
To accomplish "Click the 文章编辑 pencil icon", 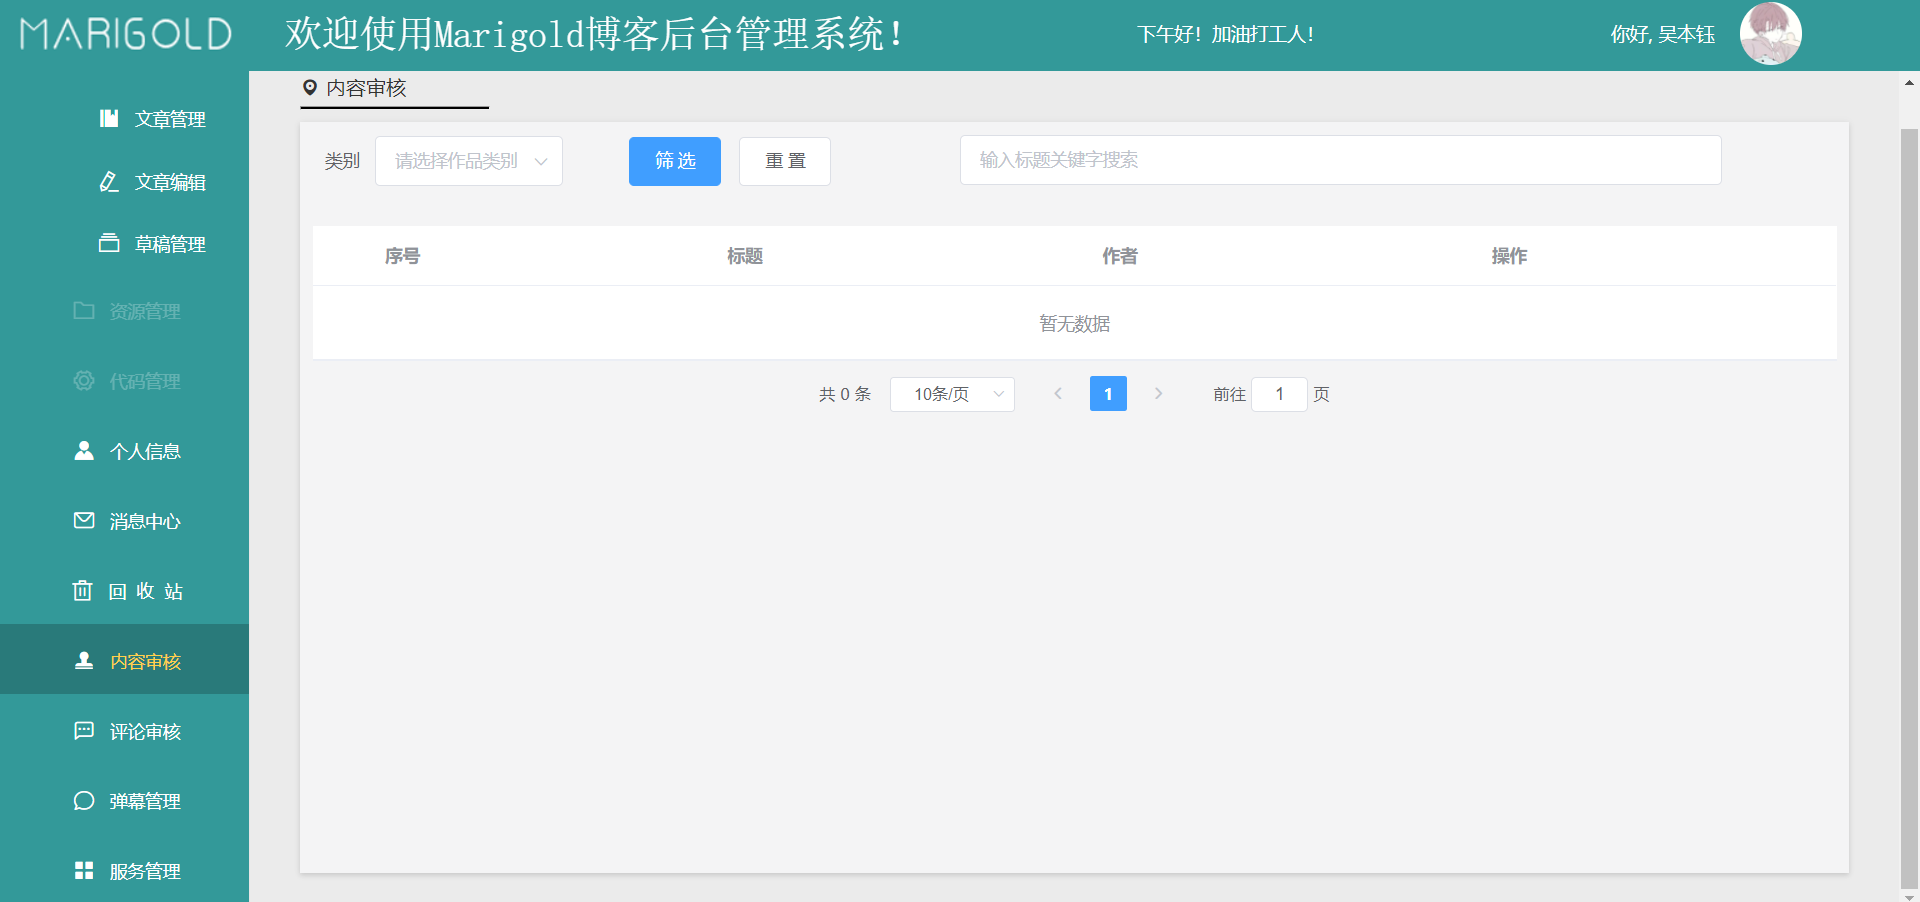I will point(110,182).
